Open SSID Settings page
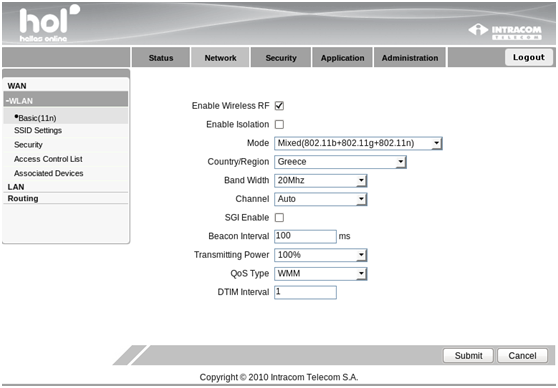This screenshot has width=558, height=388. tap(38, 130)
